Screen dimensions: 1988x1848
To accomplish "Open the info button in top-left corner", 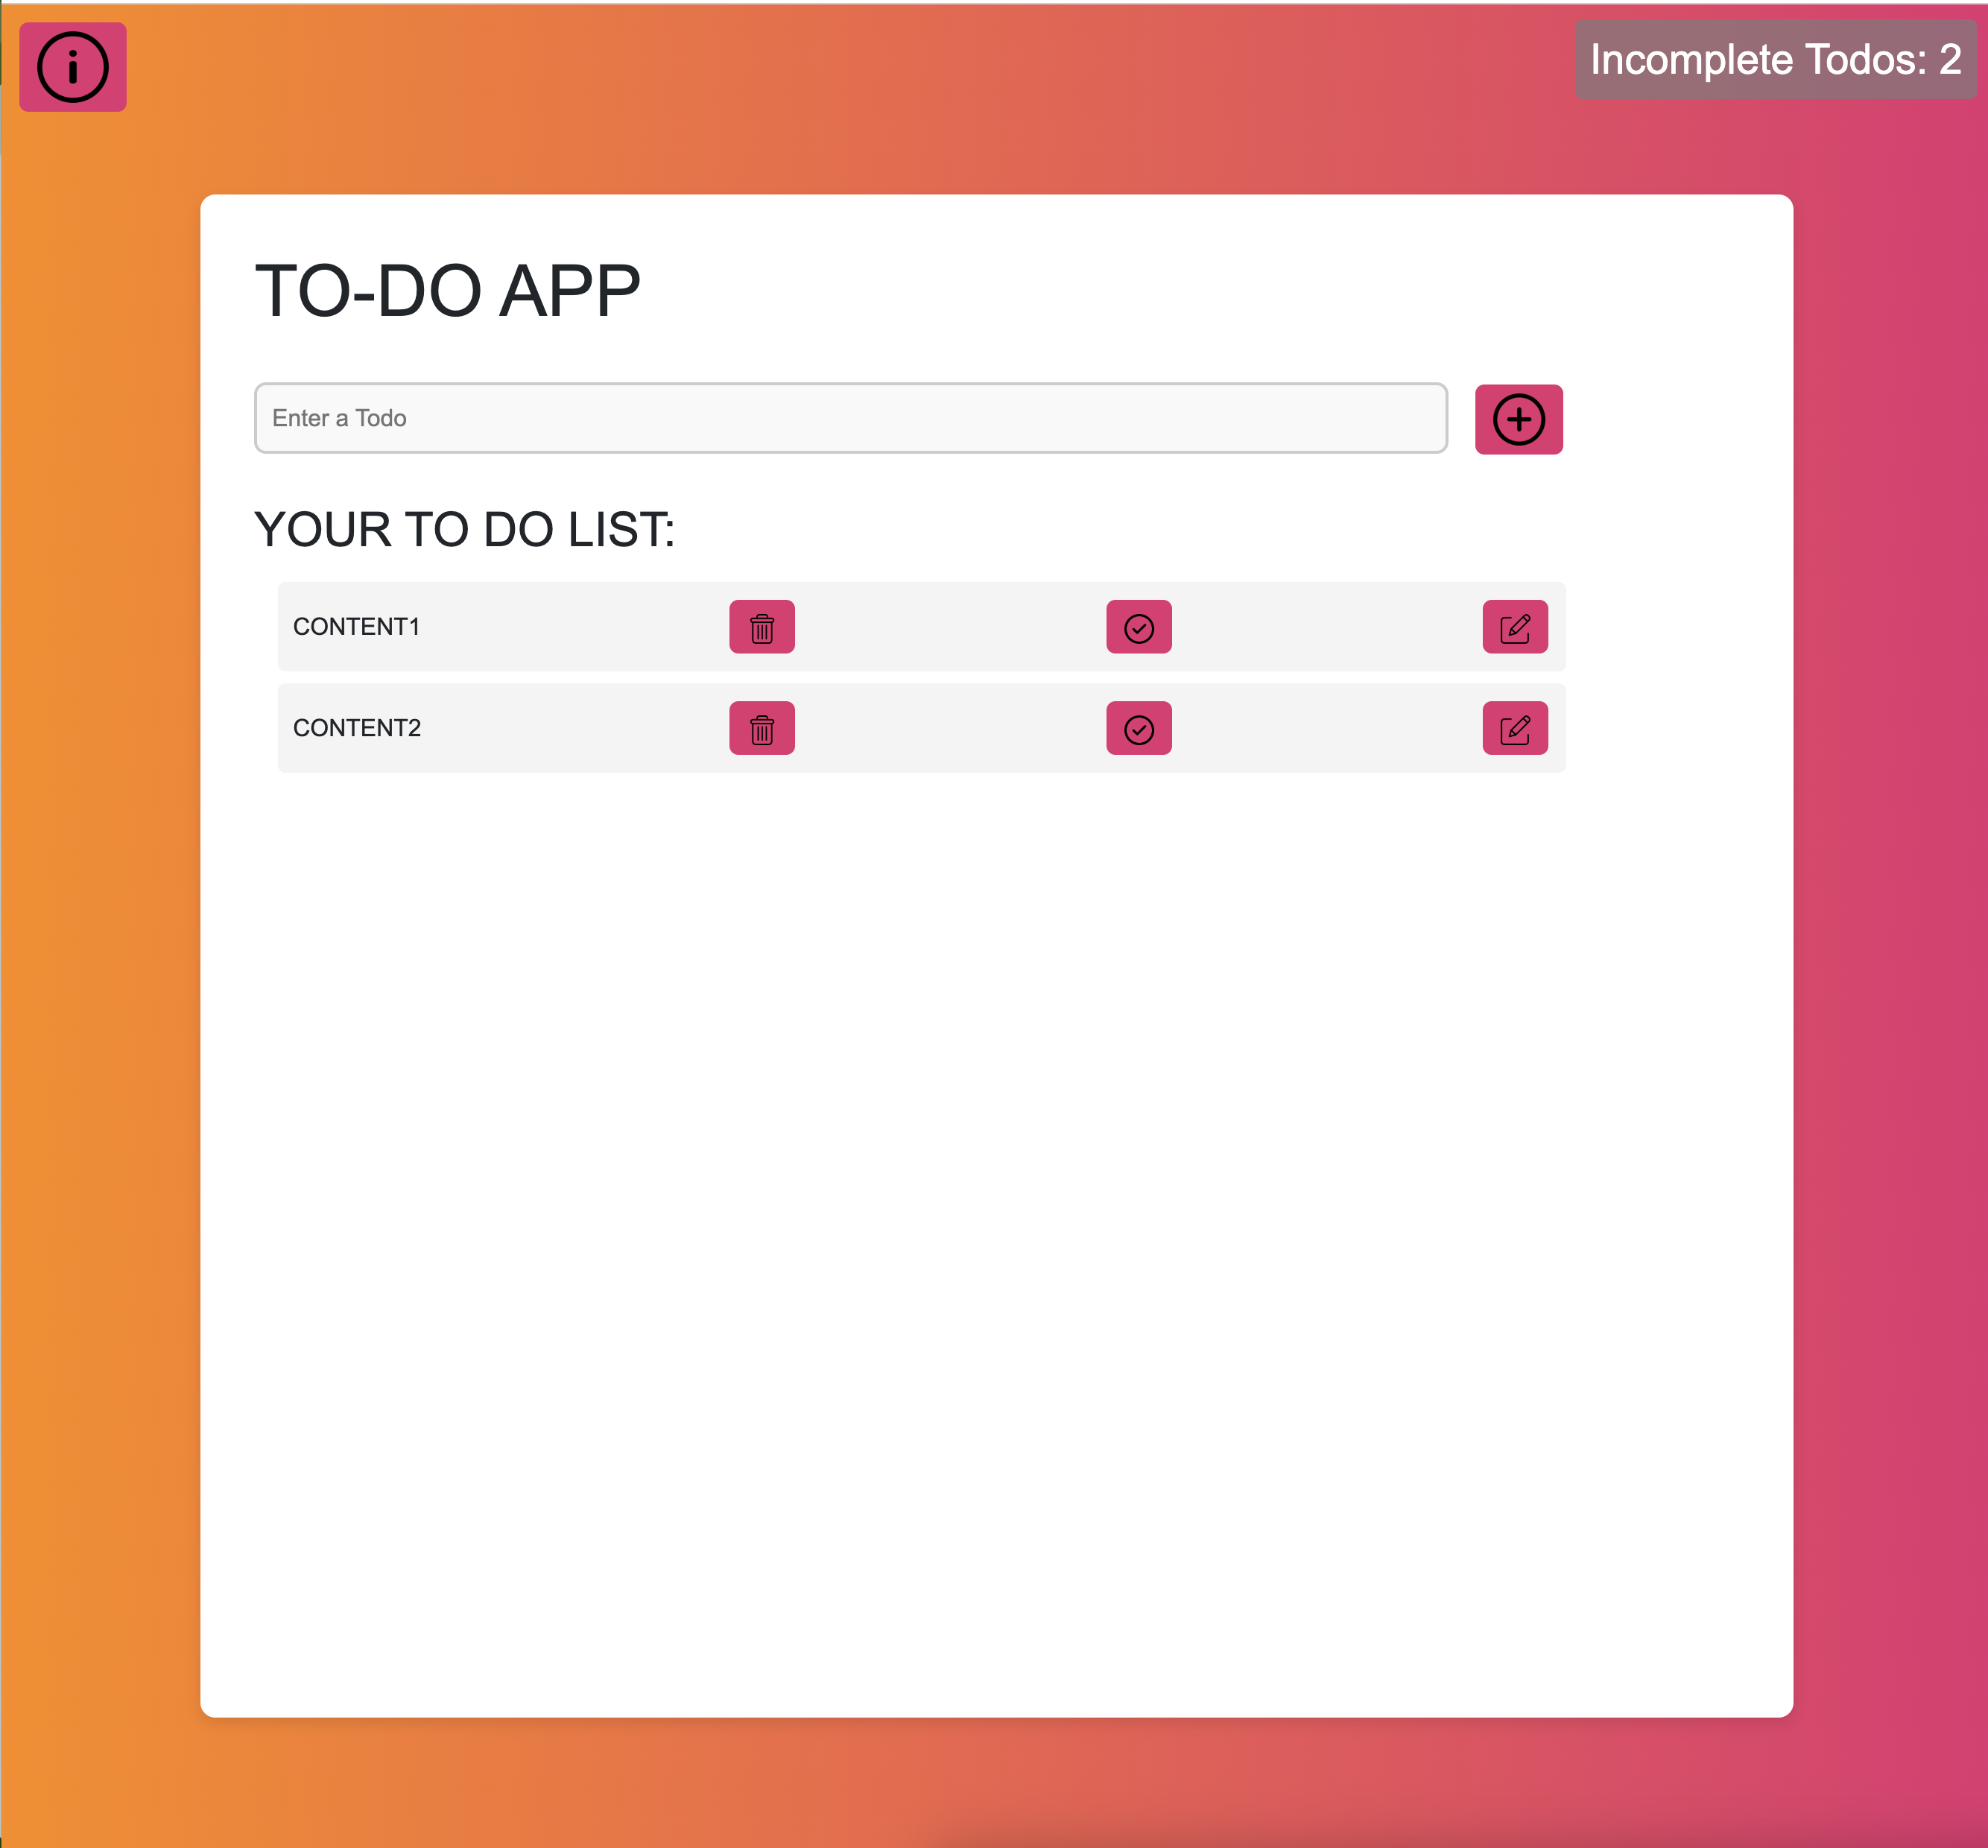I will (73, 67).
